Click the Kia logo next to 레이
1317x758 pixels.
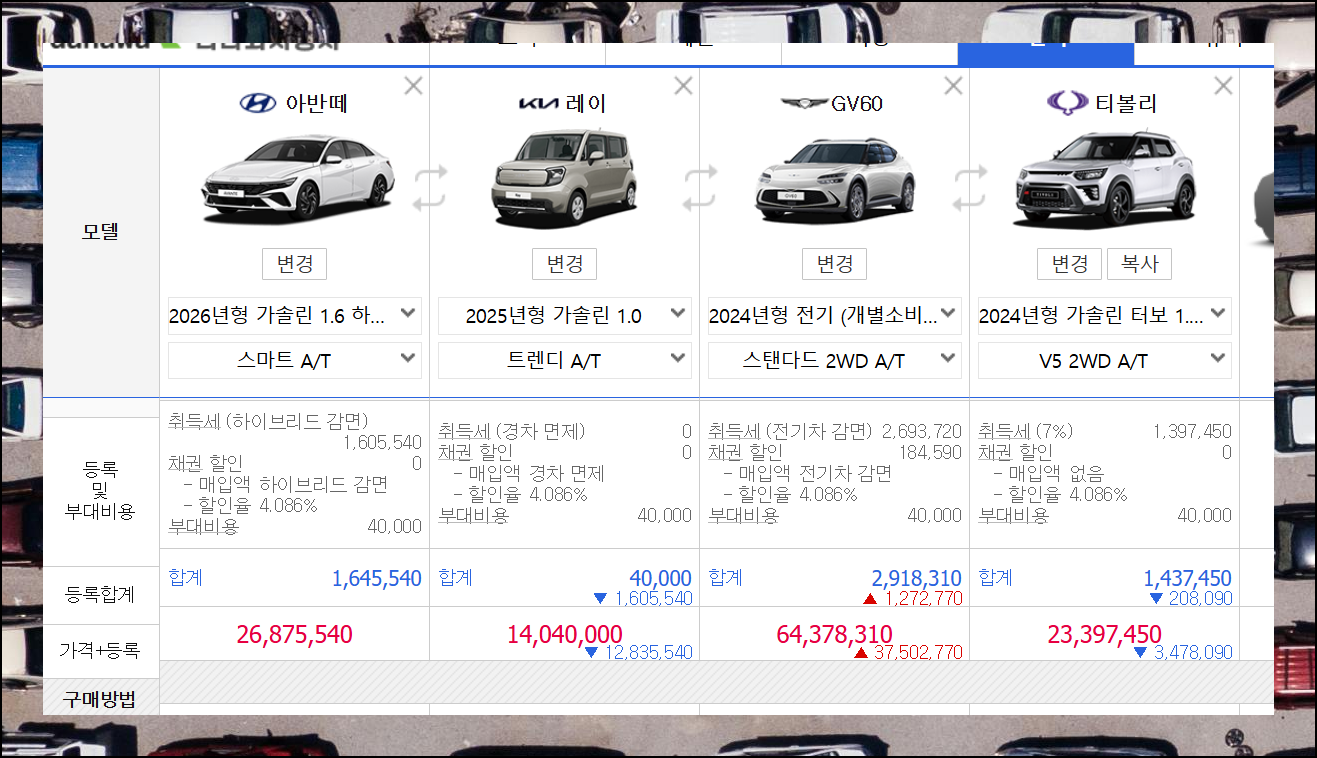pyautogui.click(x=540, y=104)
